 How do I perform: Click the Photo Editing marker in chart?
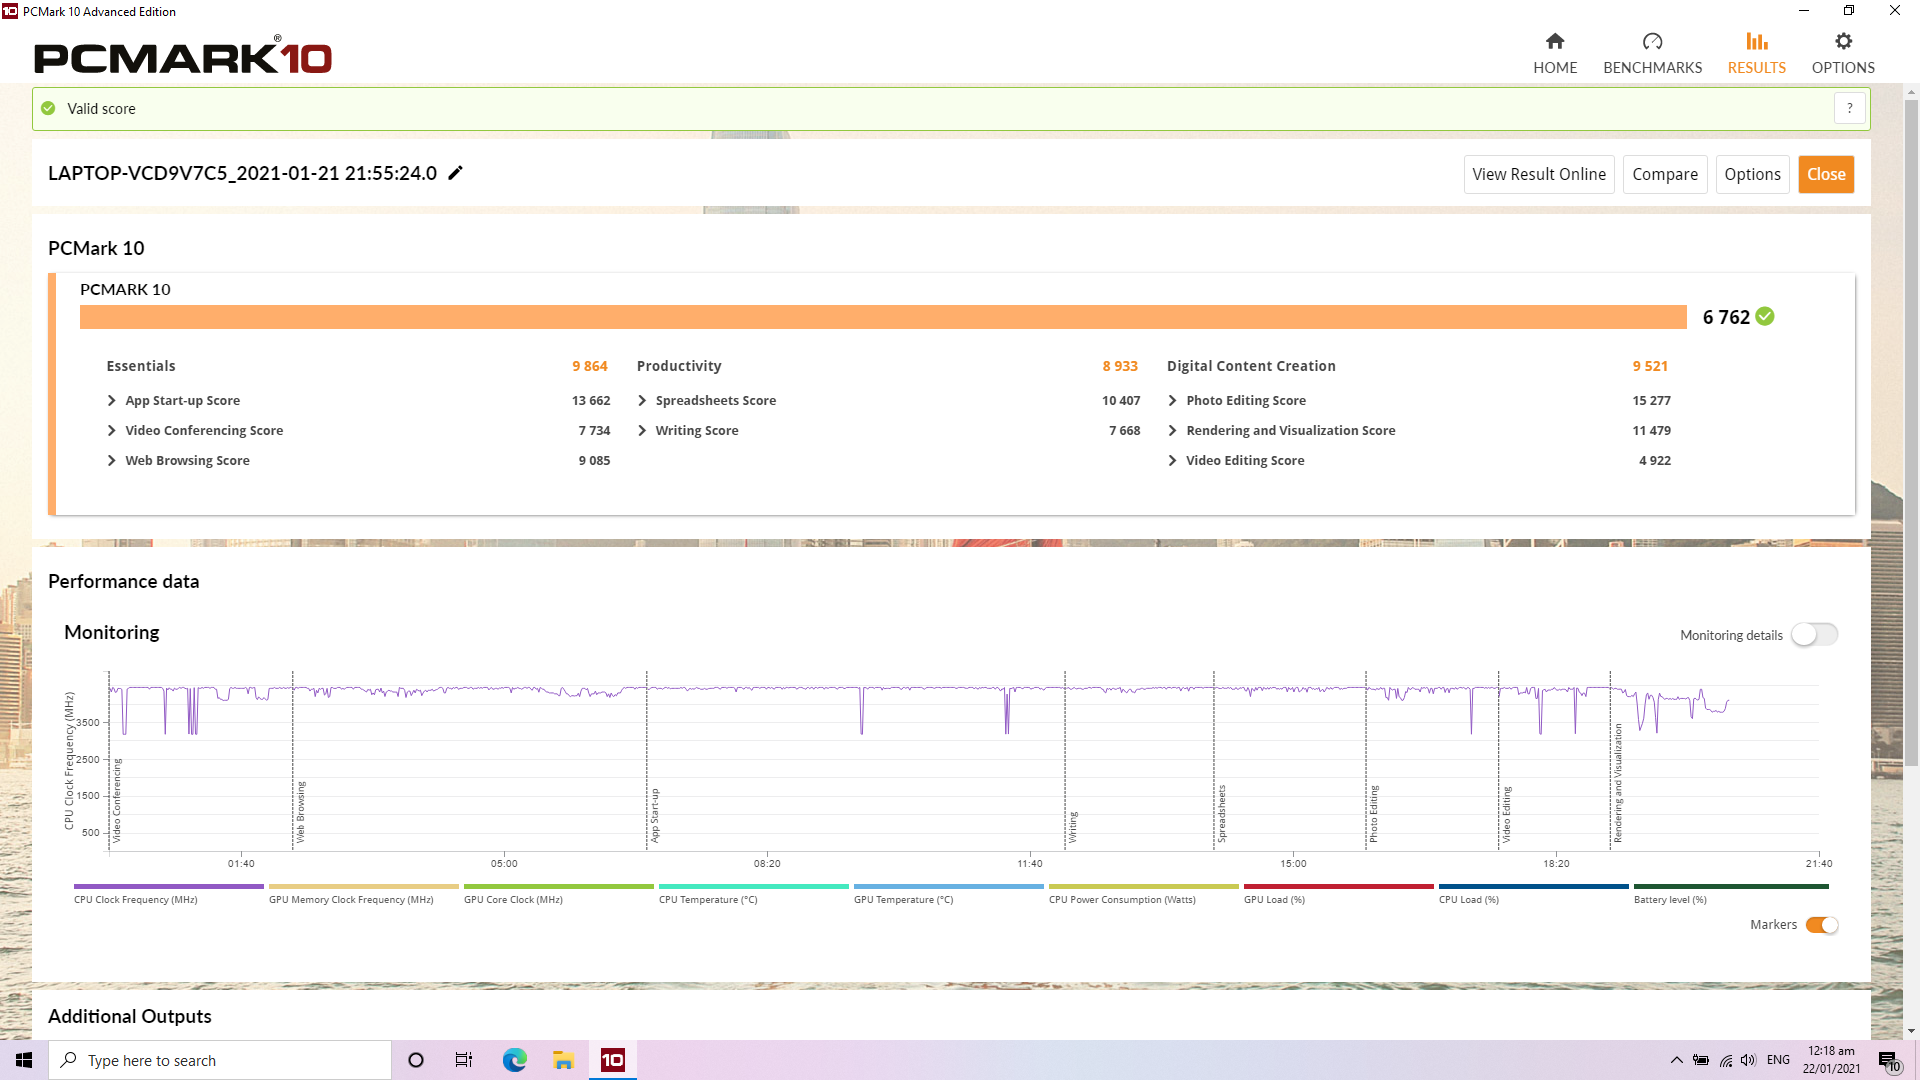(x=1373, y=813)
